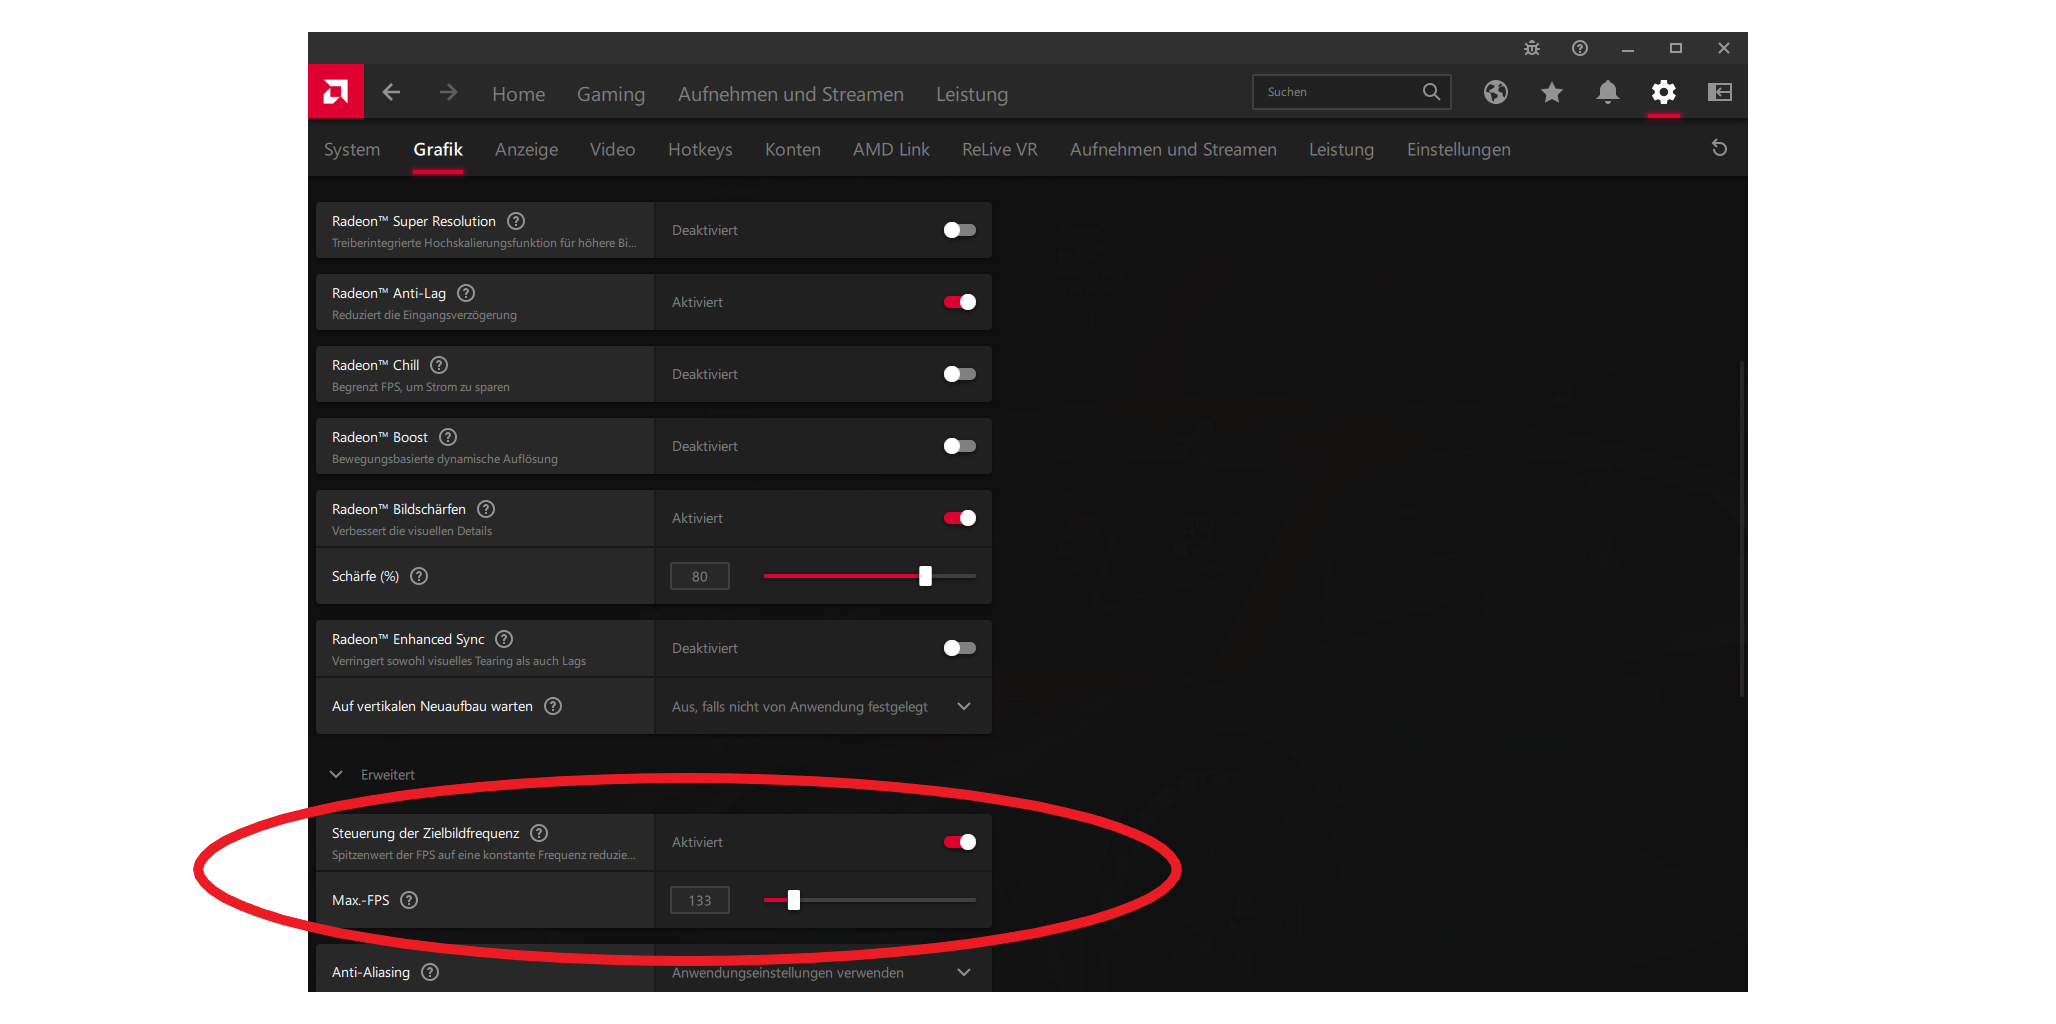Viewport: 2056px width, 1024px height.
Task: Click the Max.-FPS value field showing 133
Action: pyautogui.click(x=700, y=900)
